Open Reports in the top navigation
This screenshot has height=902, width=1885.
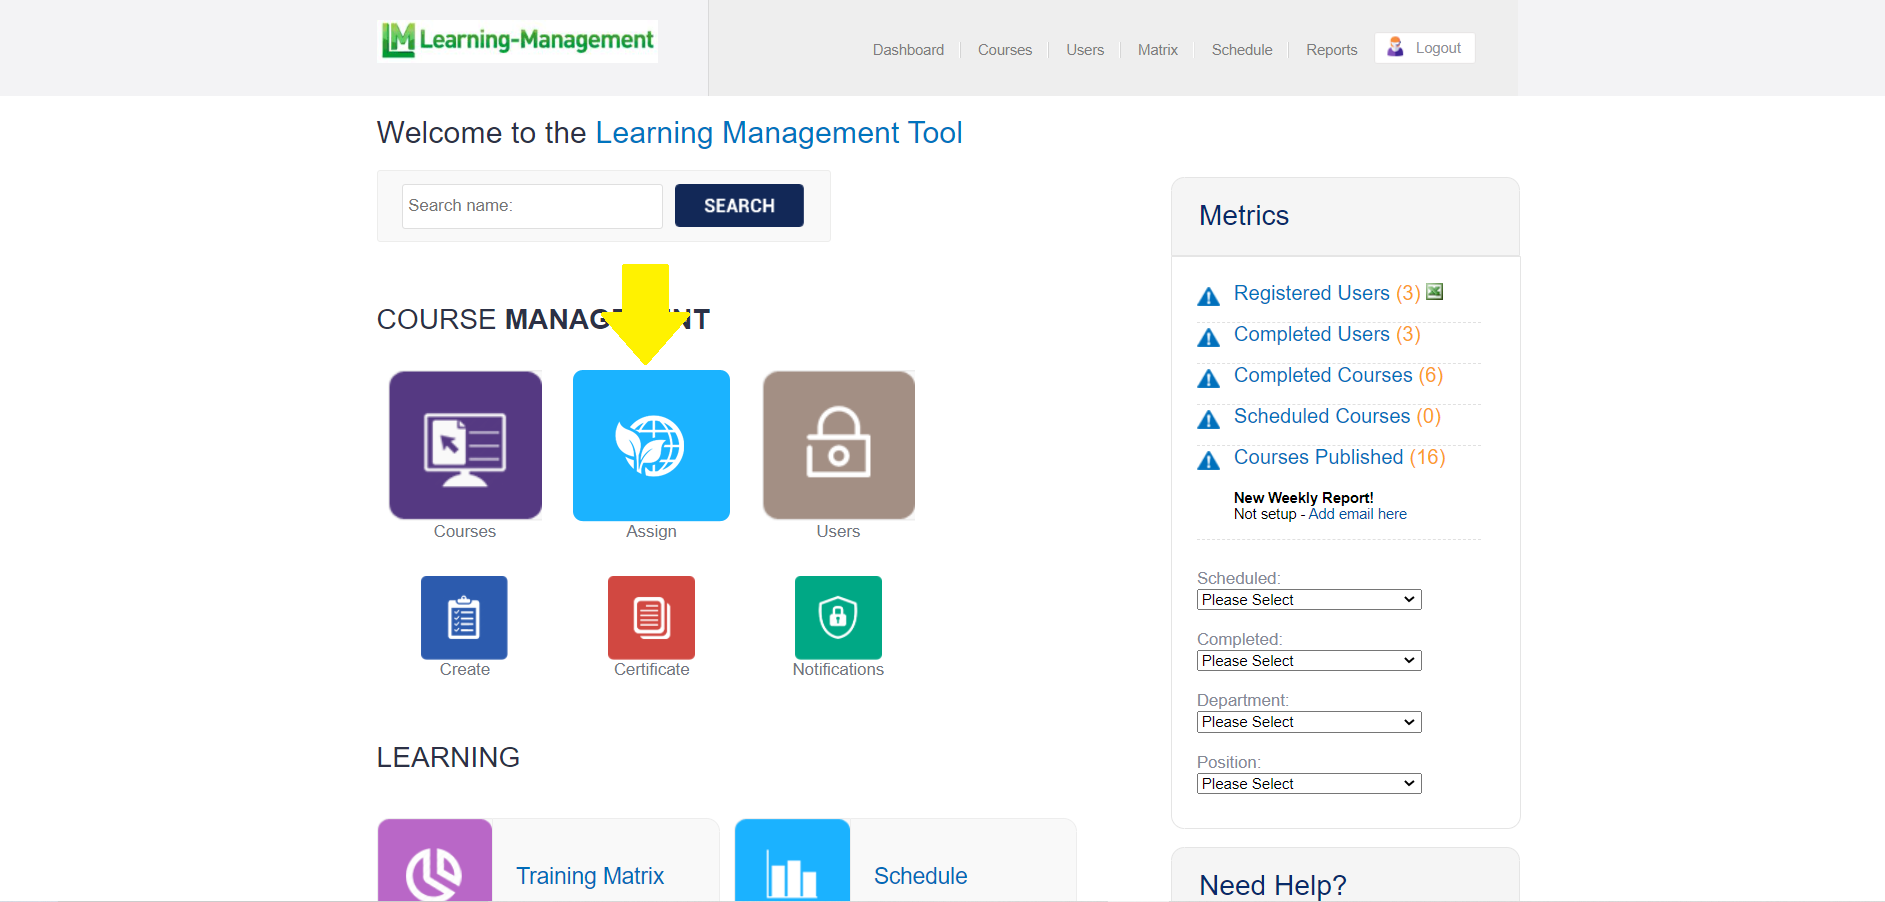(1331, 50)
